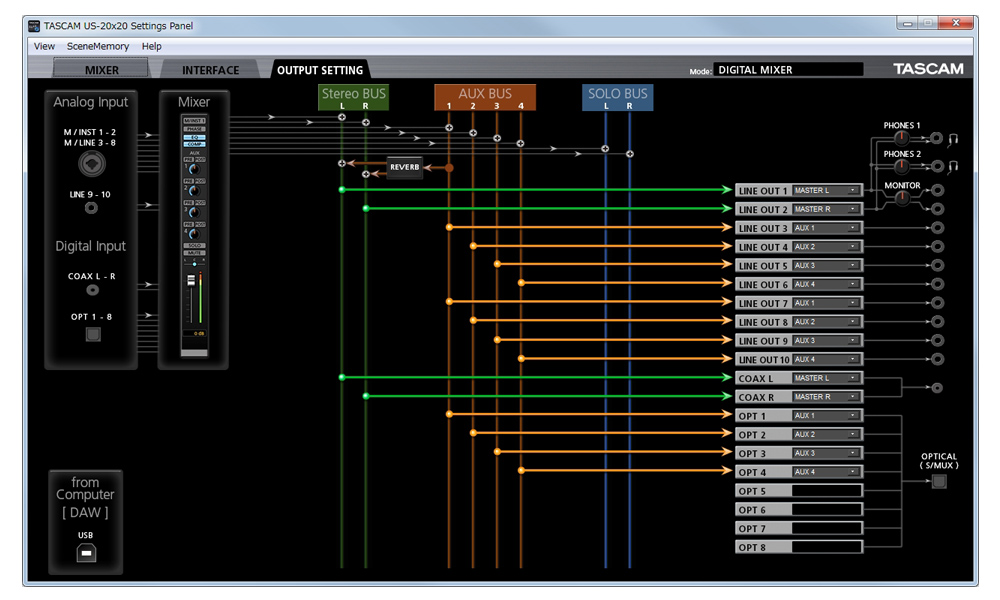Open the OPT 4 source dropdown
The image size is (1000, 600).
coord(827,472)
